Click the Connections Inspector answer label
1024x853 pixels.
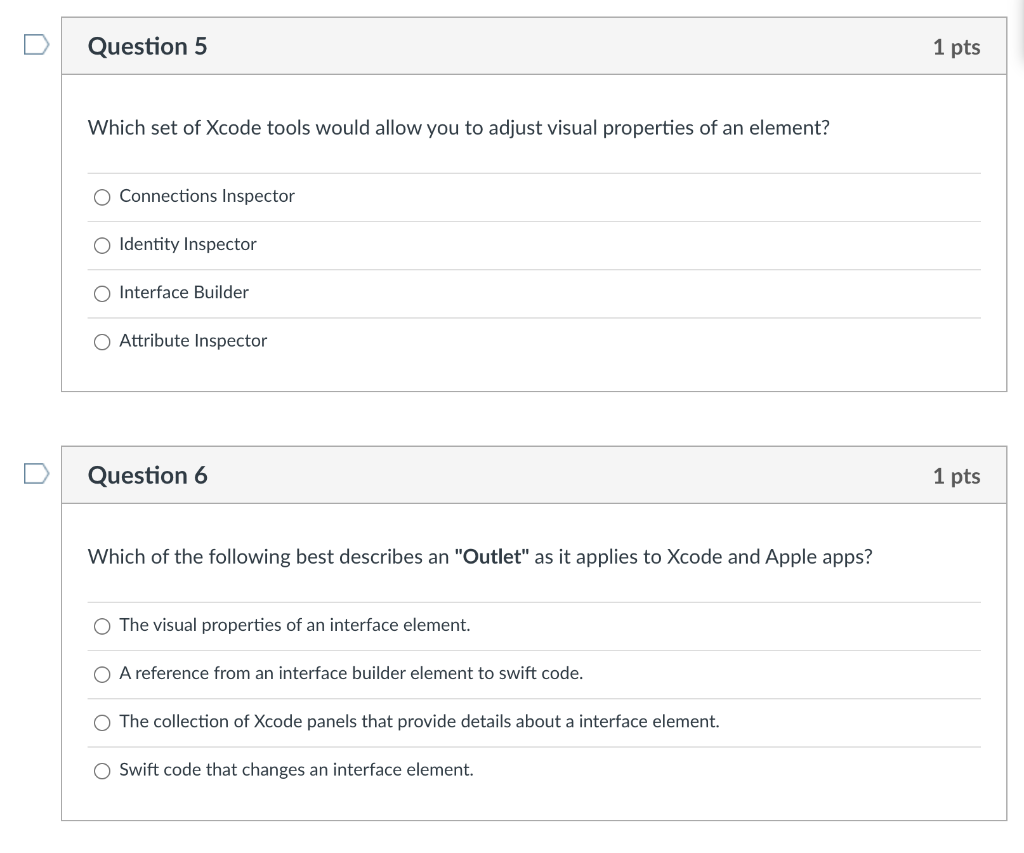207,196
